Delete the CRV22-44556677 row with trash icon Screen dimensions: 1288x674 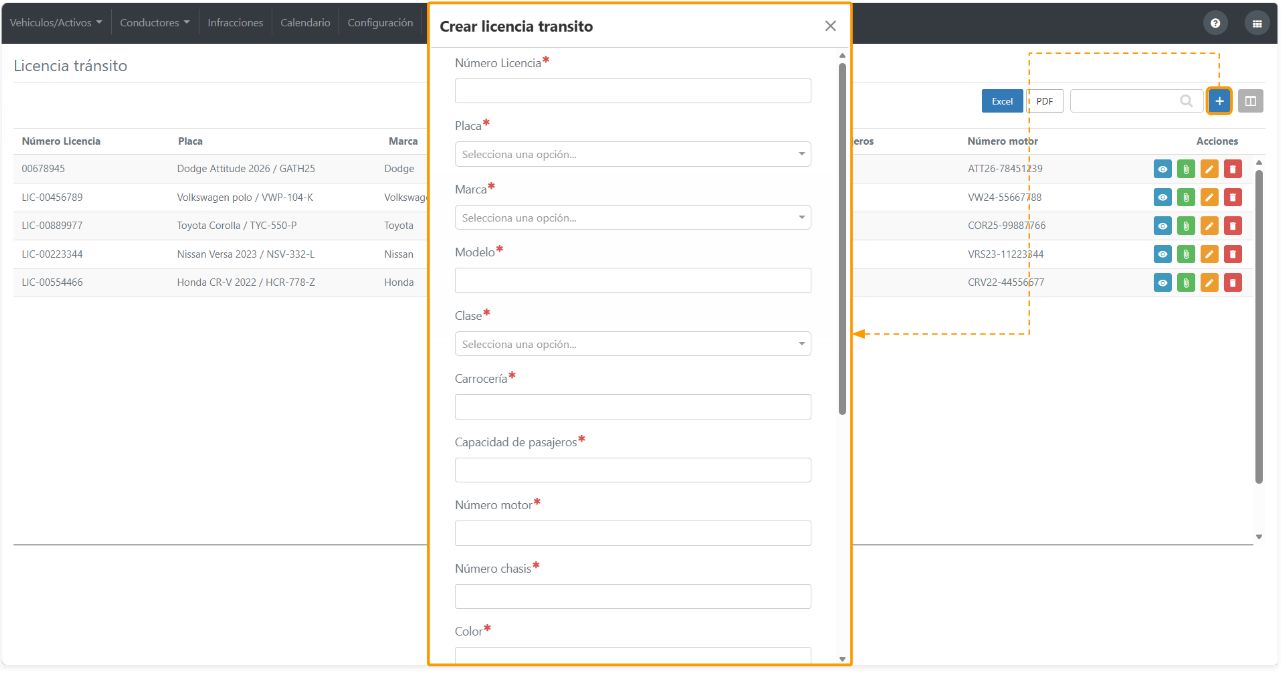coord(1233,283)
